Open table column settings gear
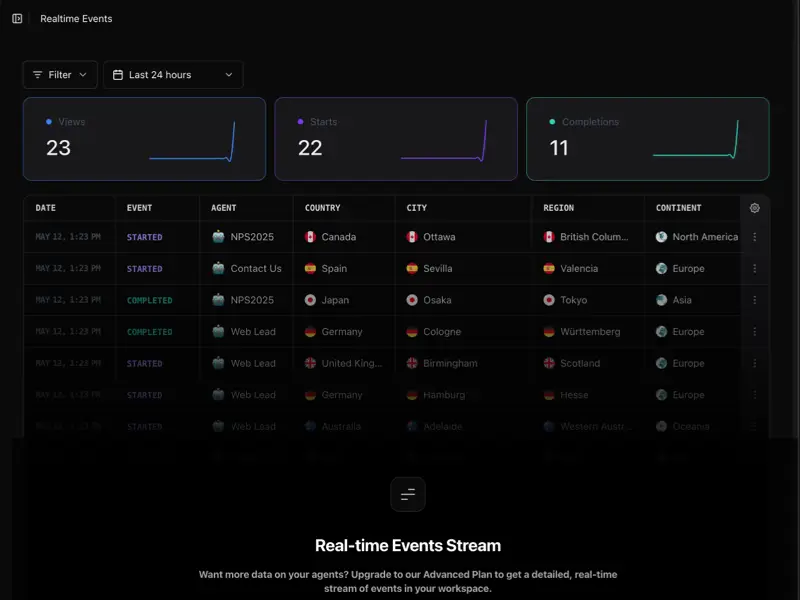Viewport: 800px width, 600px height. [755, 208]
